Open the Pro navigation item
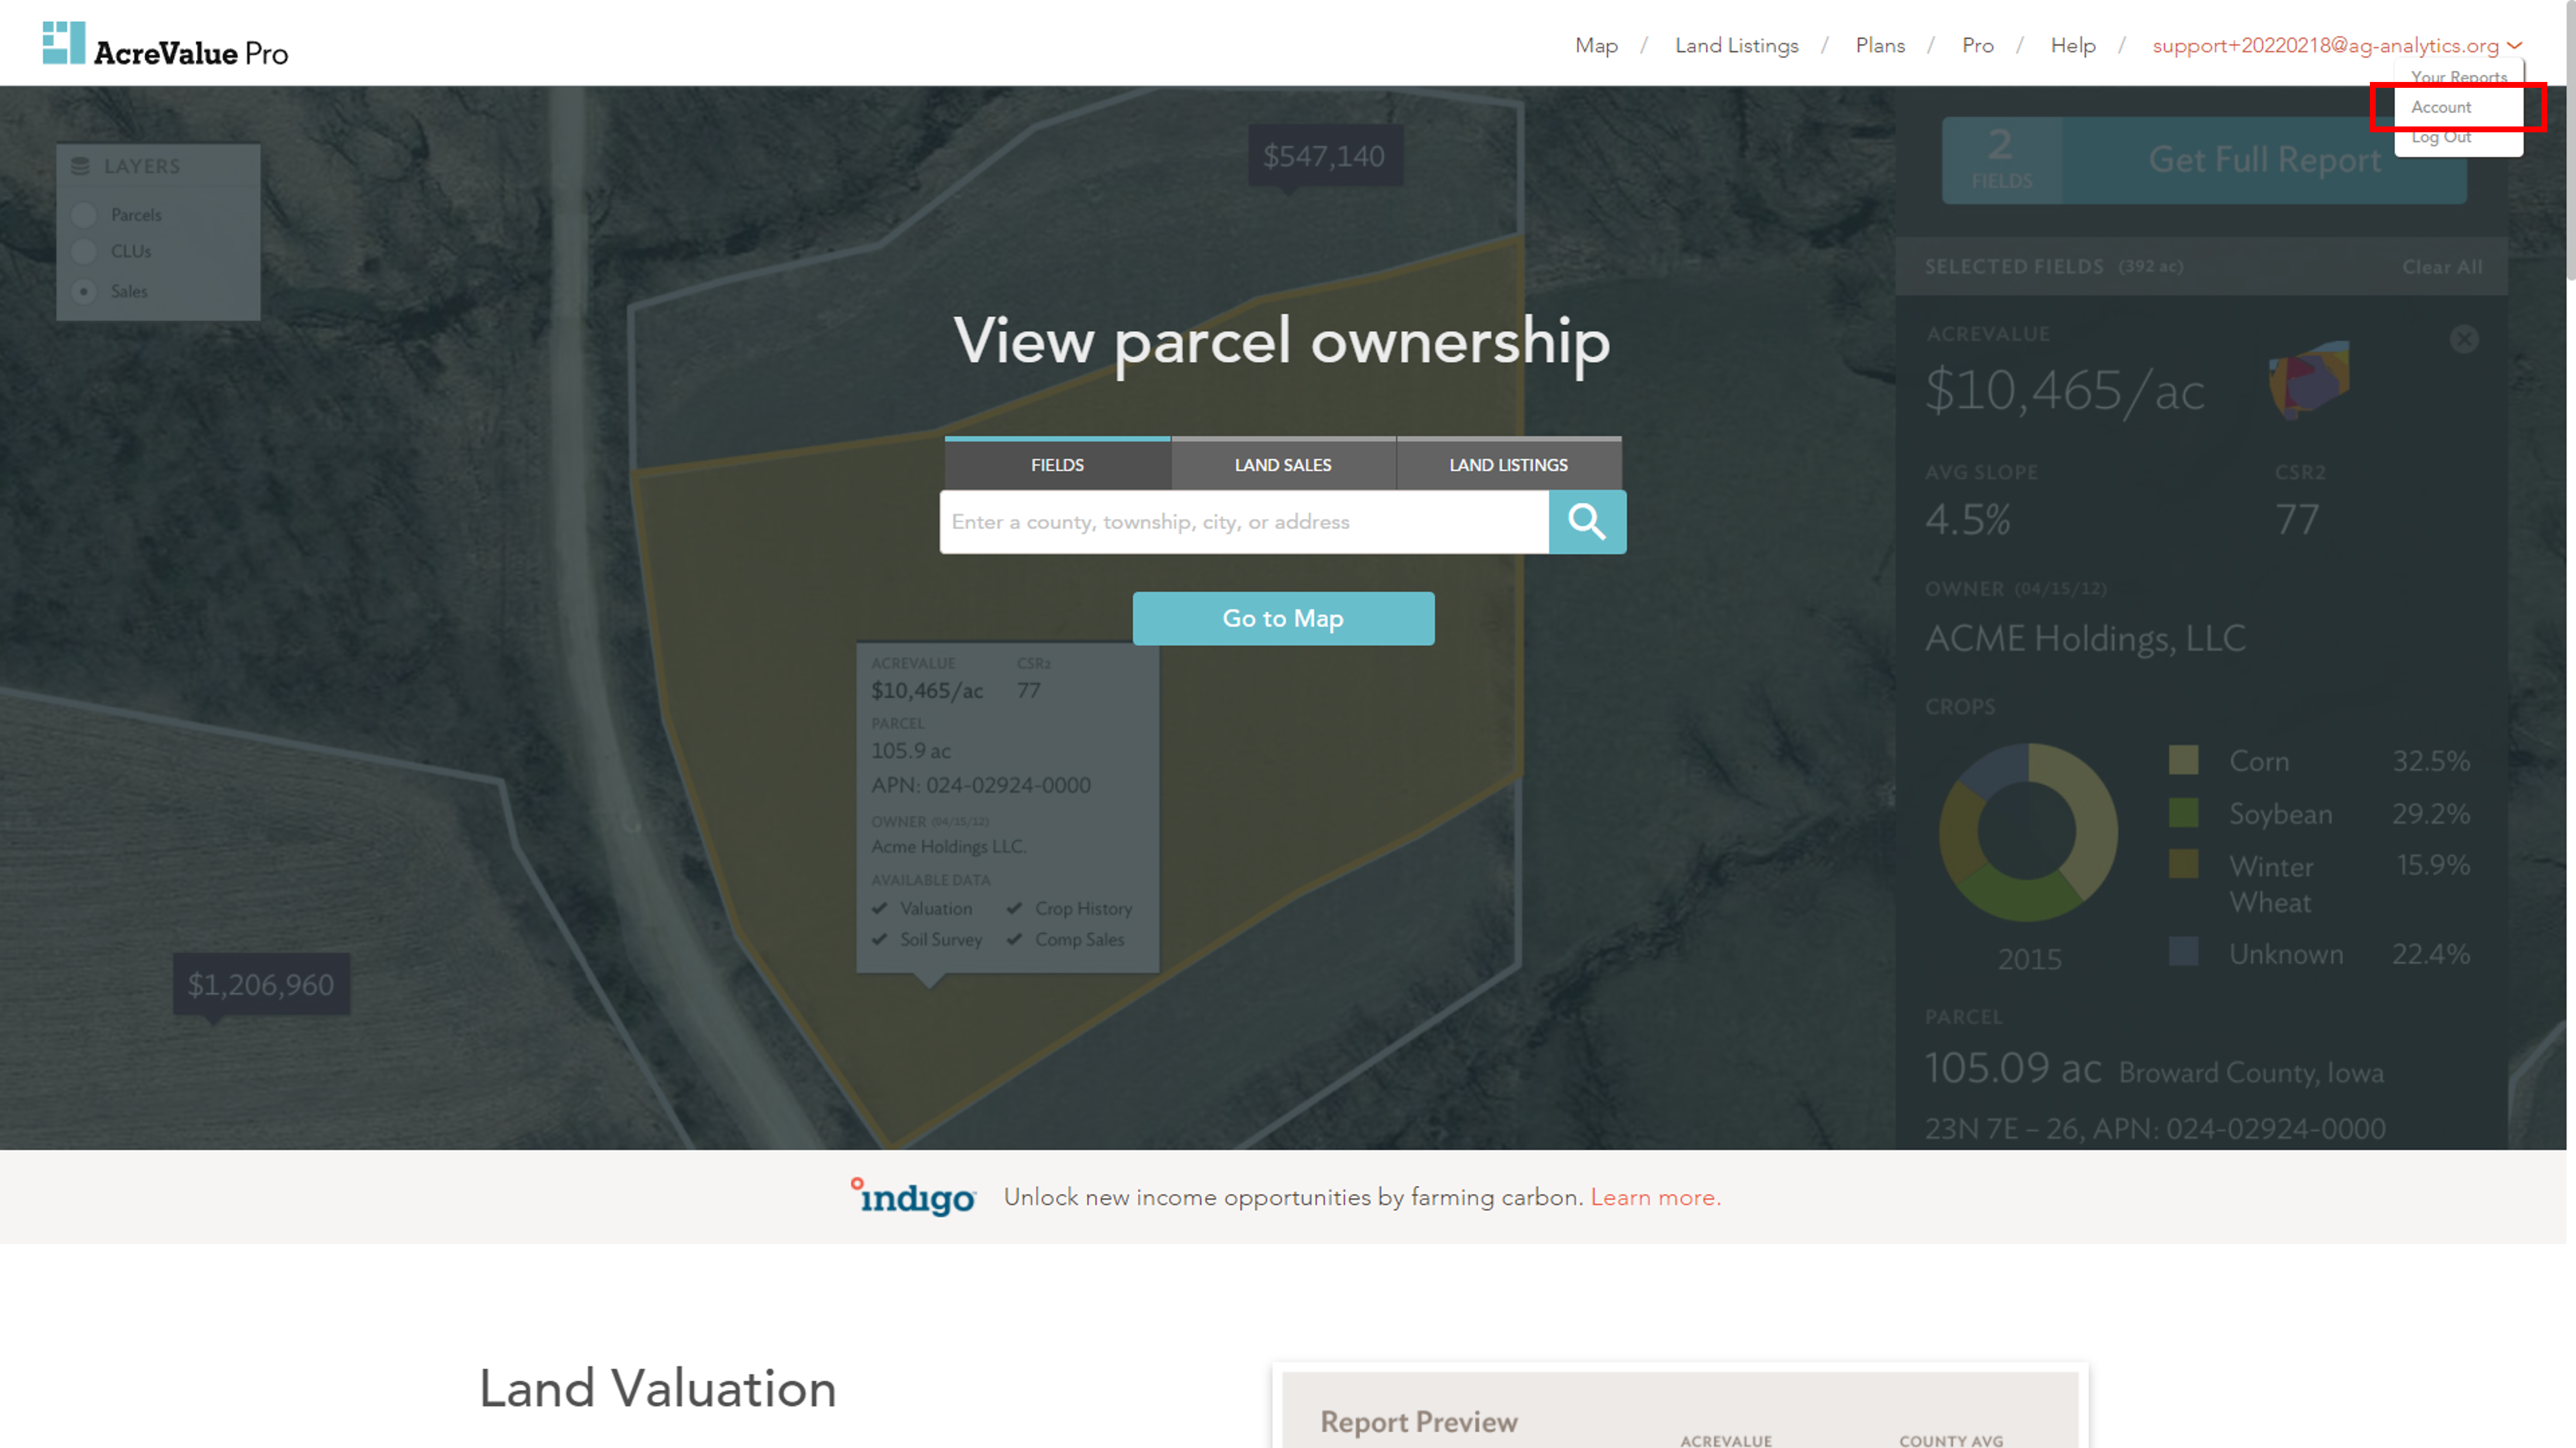This screenshot has width=2576, height=1448. coord(1977,46)
